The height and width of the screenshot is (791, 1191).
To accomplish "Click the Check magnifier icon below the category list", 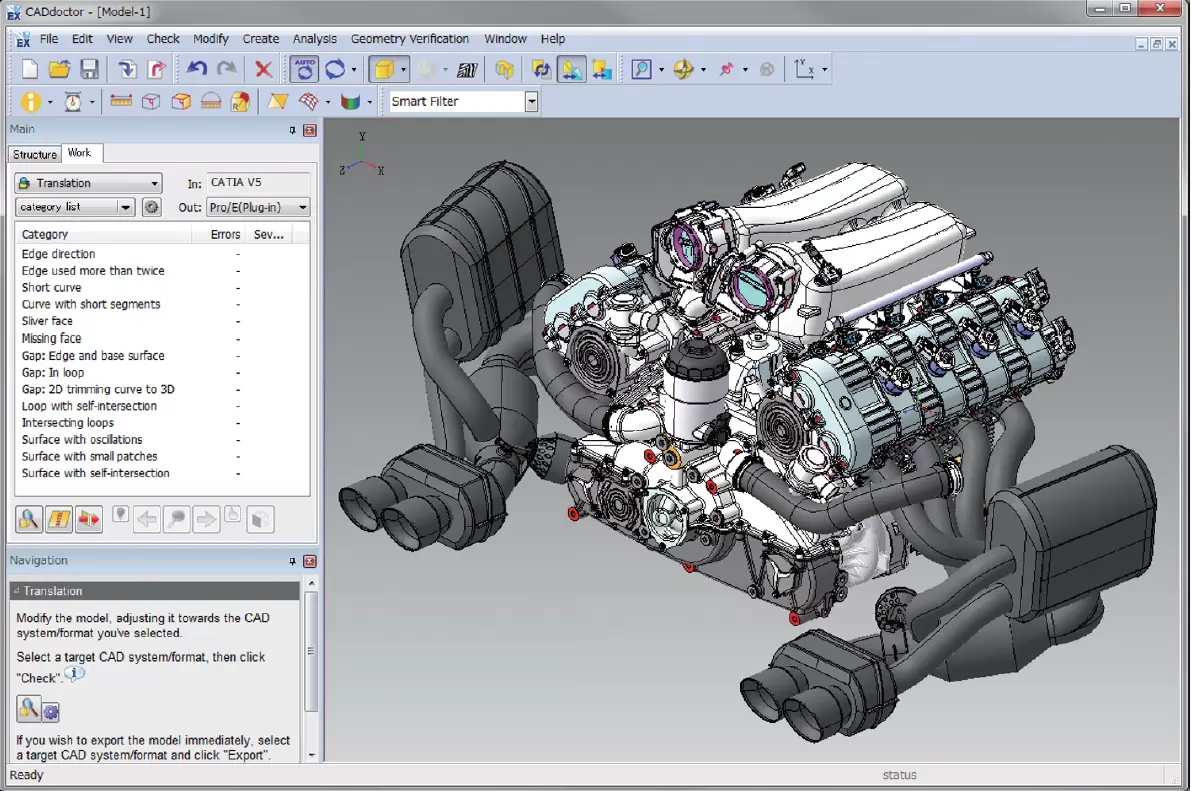I will pos(28,519).
